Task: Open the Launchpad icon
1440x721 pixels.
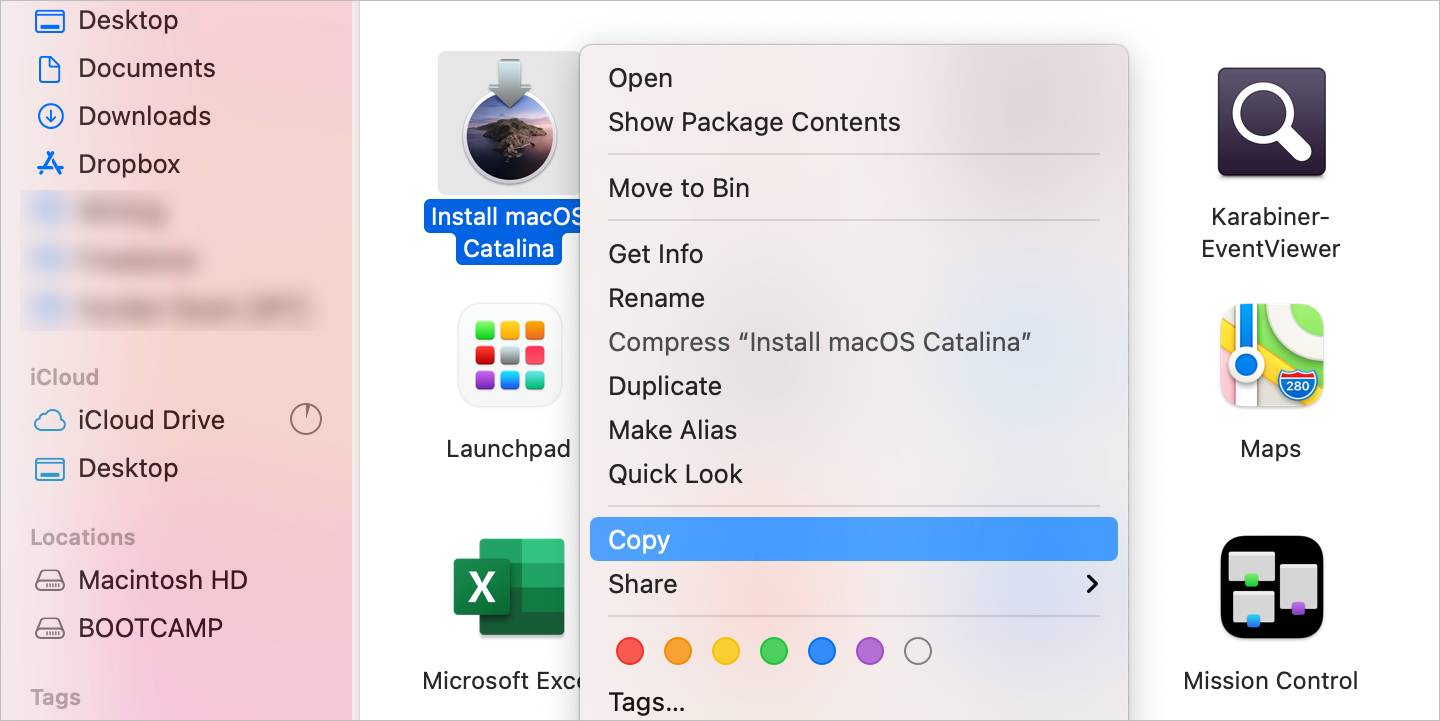Action: pos(509,355)
